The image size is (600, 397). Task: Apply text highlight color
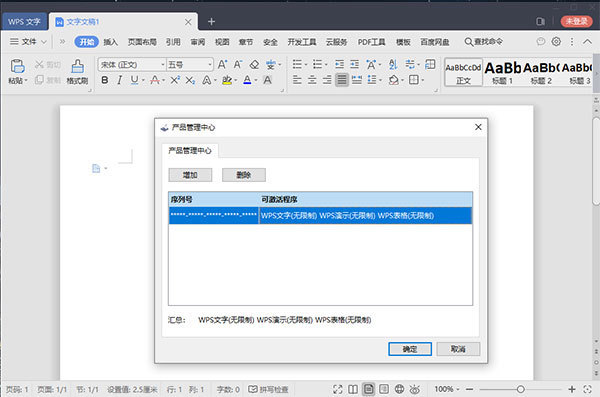pyautogui.click(x=227, y=80)
